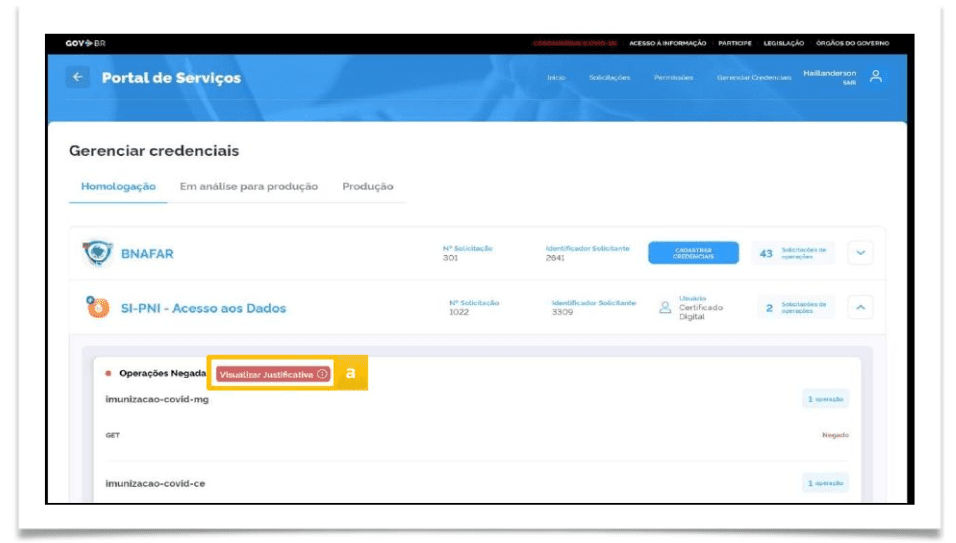956x543 pixels.
Task: Open the Produção tab
Action: (x=368, y=186)
